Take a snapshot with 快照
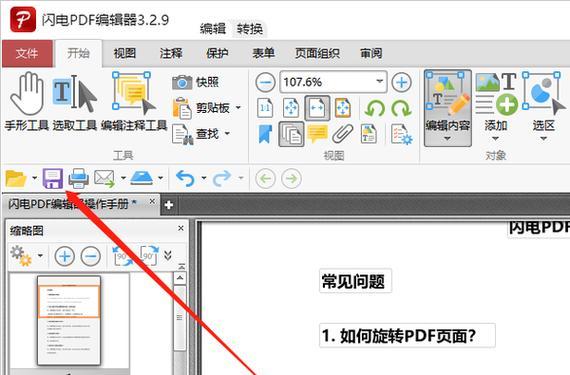 pyautogui.click(x=196, y=82)
